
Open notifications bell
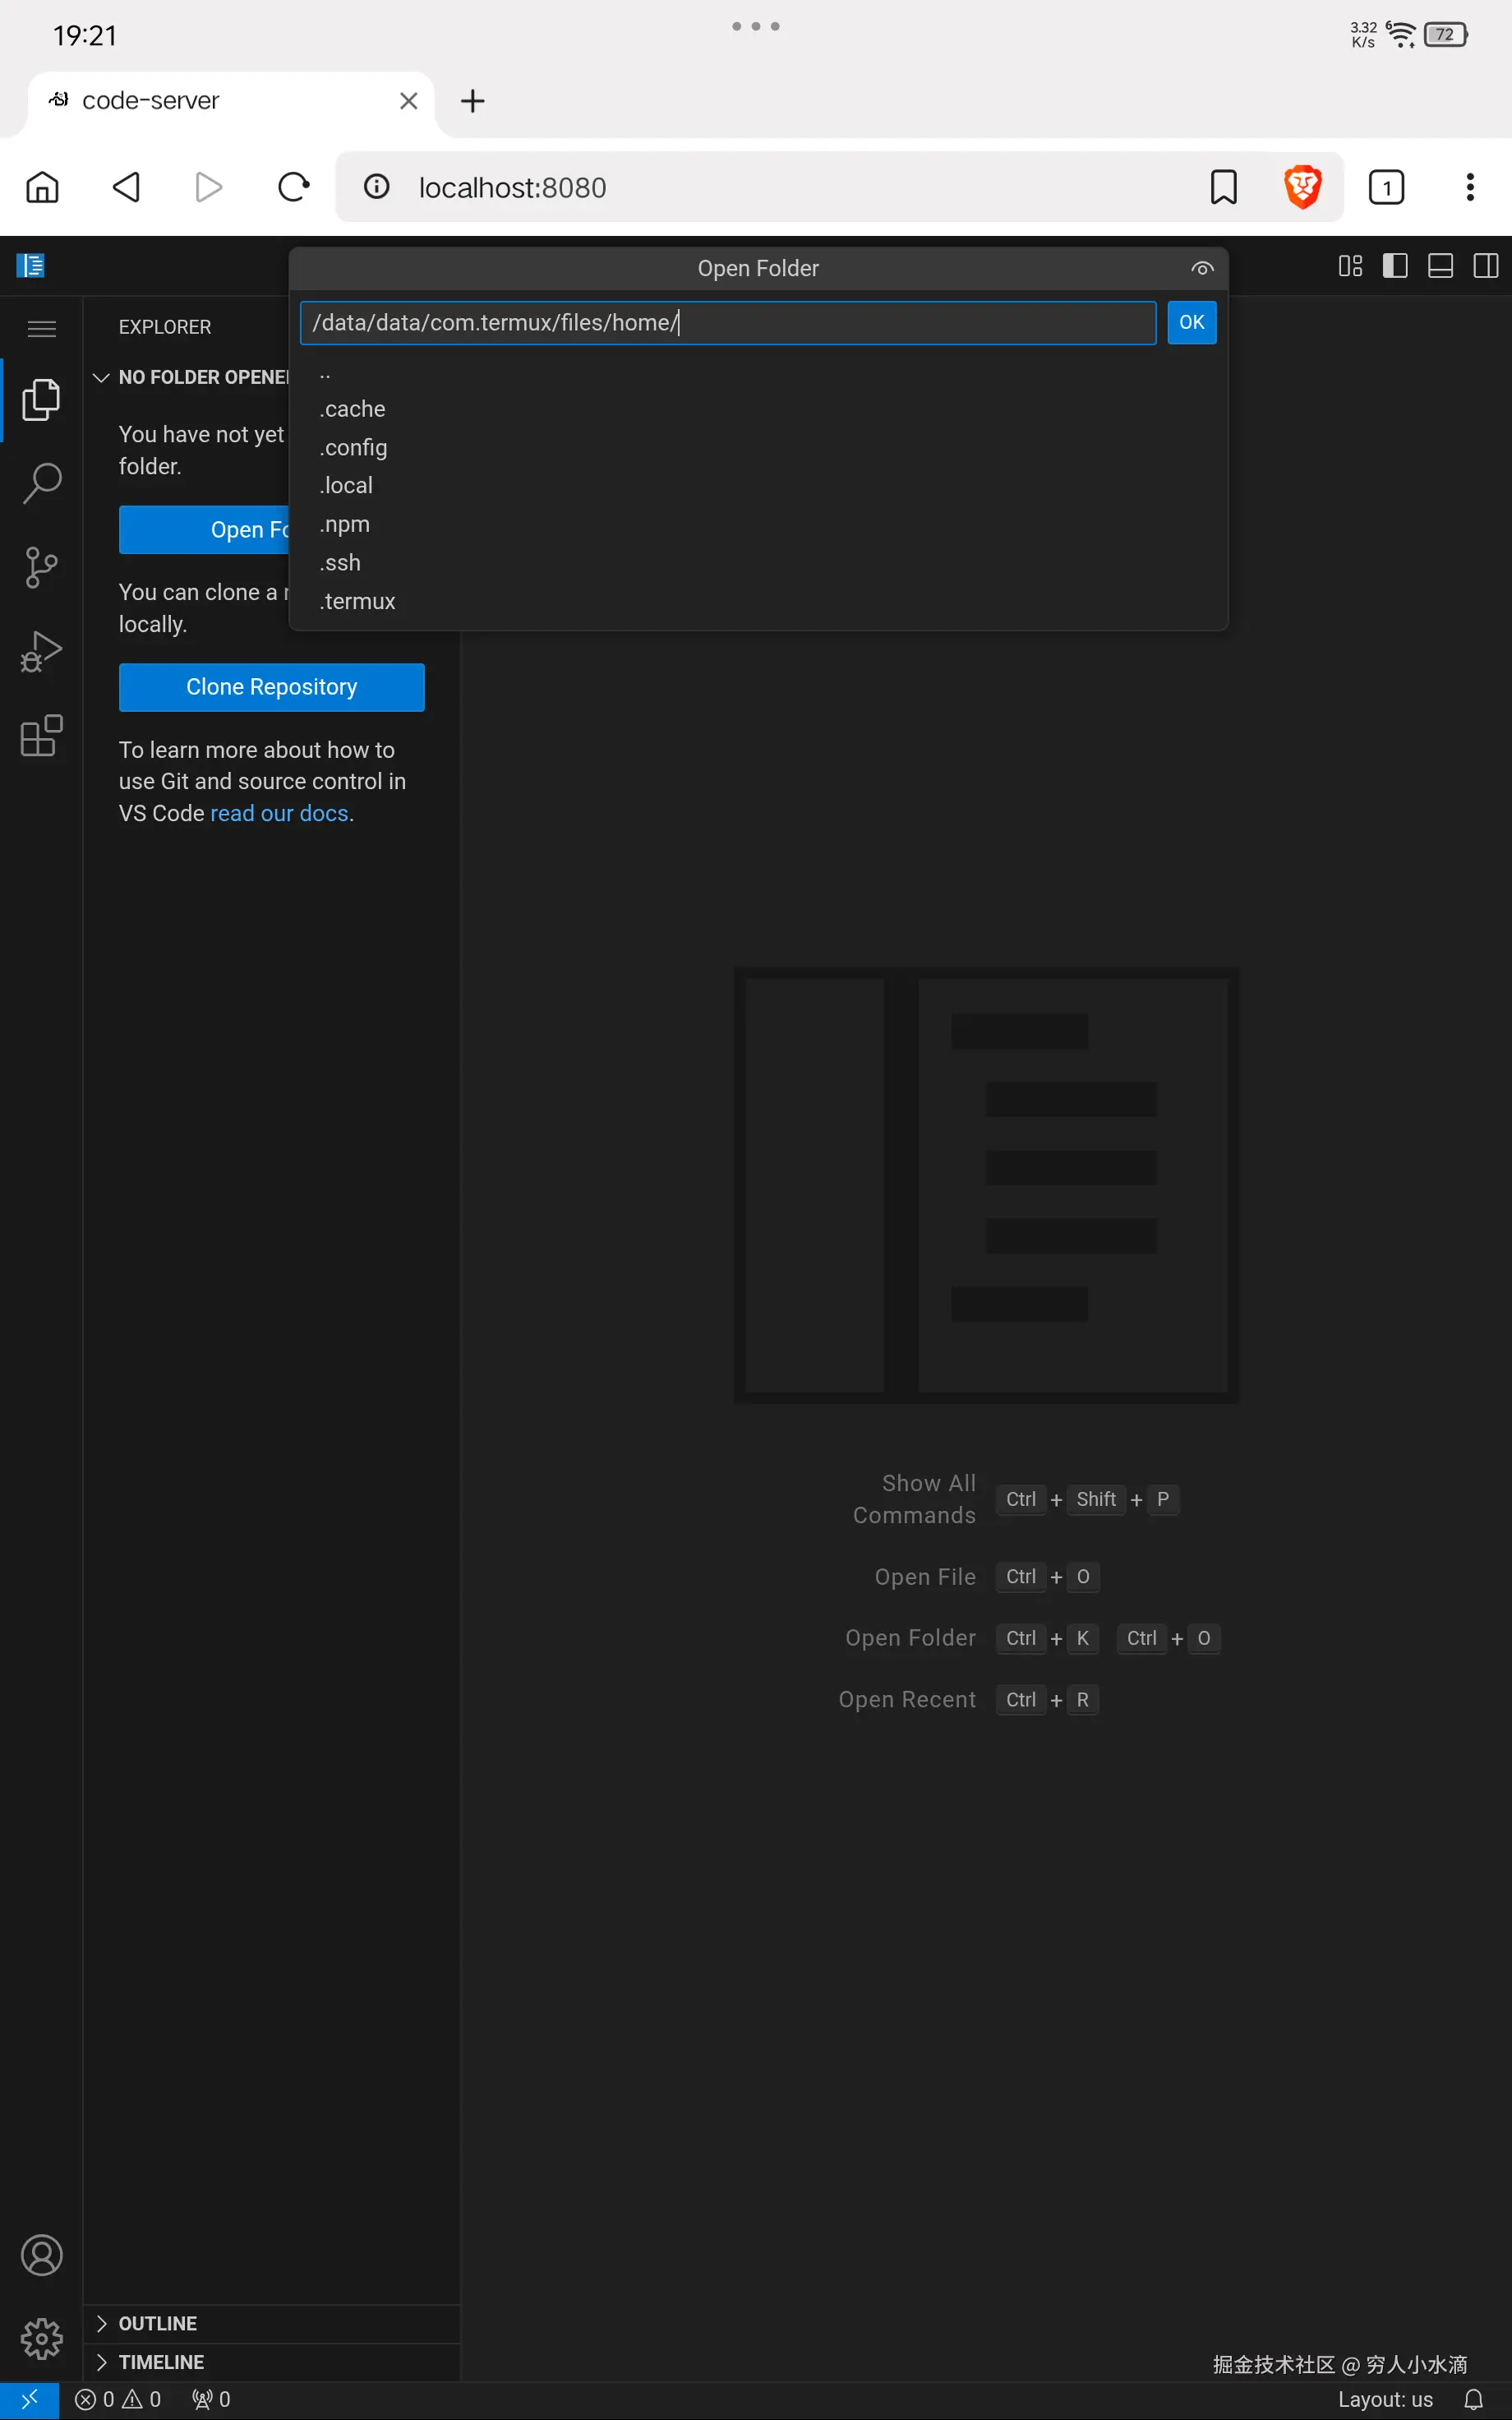tap(1473, 2399)
